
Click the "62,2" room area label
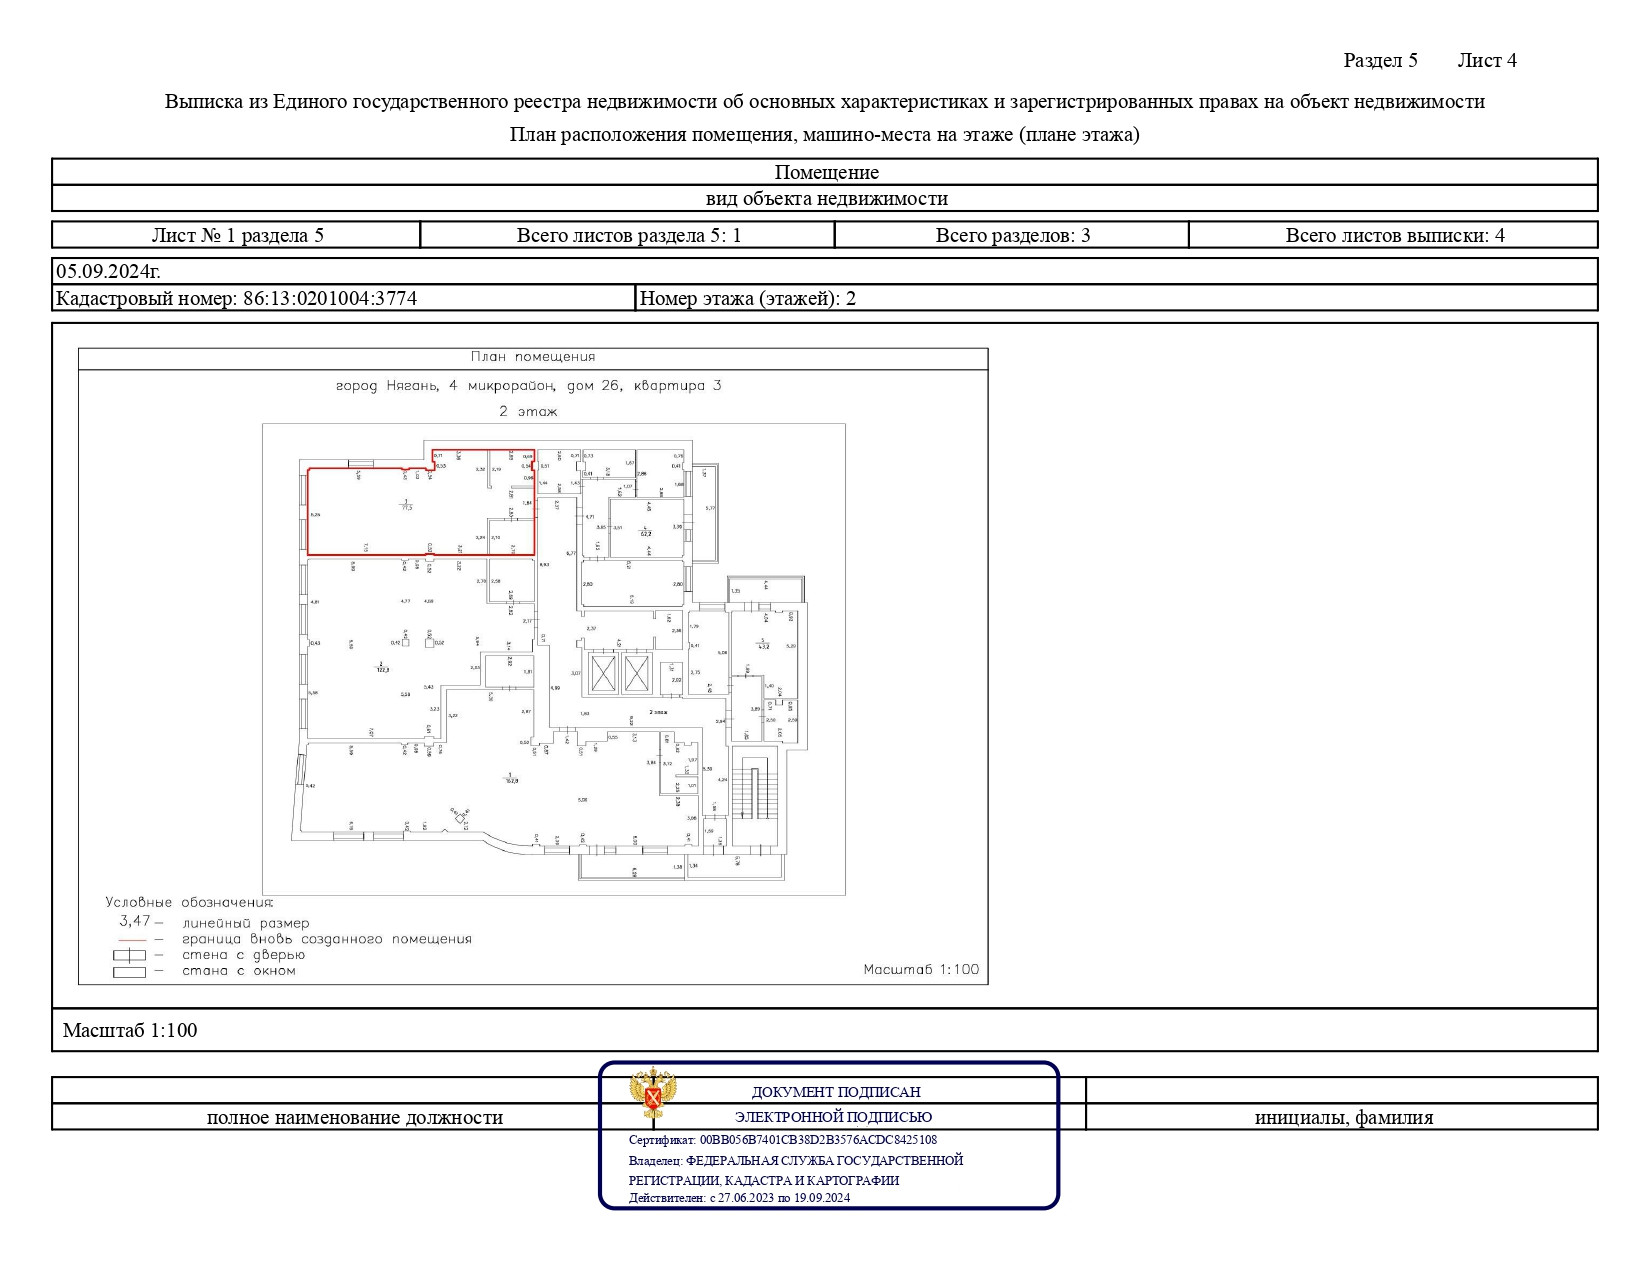tap(646, 533)
